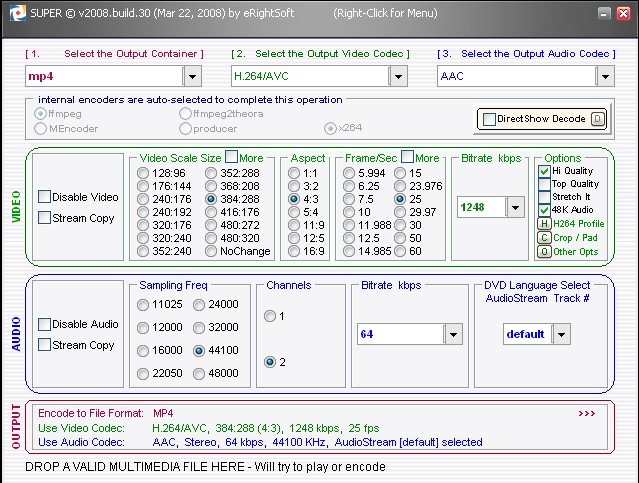Screen dimensions: 639x483
Task: Choose 3:2 aspect ratio
Action: coord(294,186)
